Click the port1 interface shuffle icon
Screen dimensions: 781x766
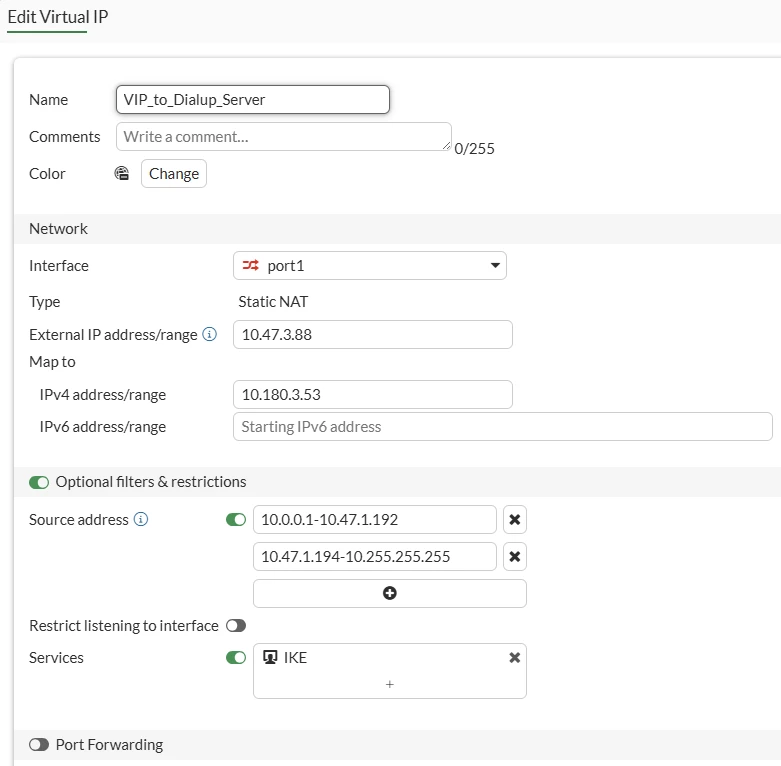point(251,265)
